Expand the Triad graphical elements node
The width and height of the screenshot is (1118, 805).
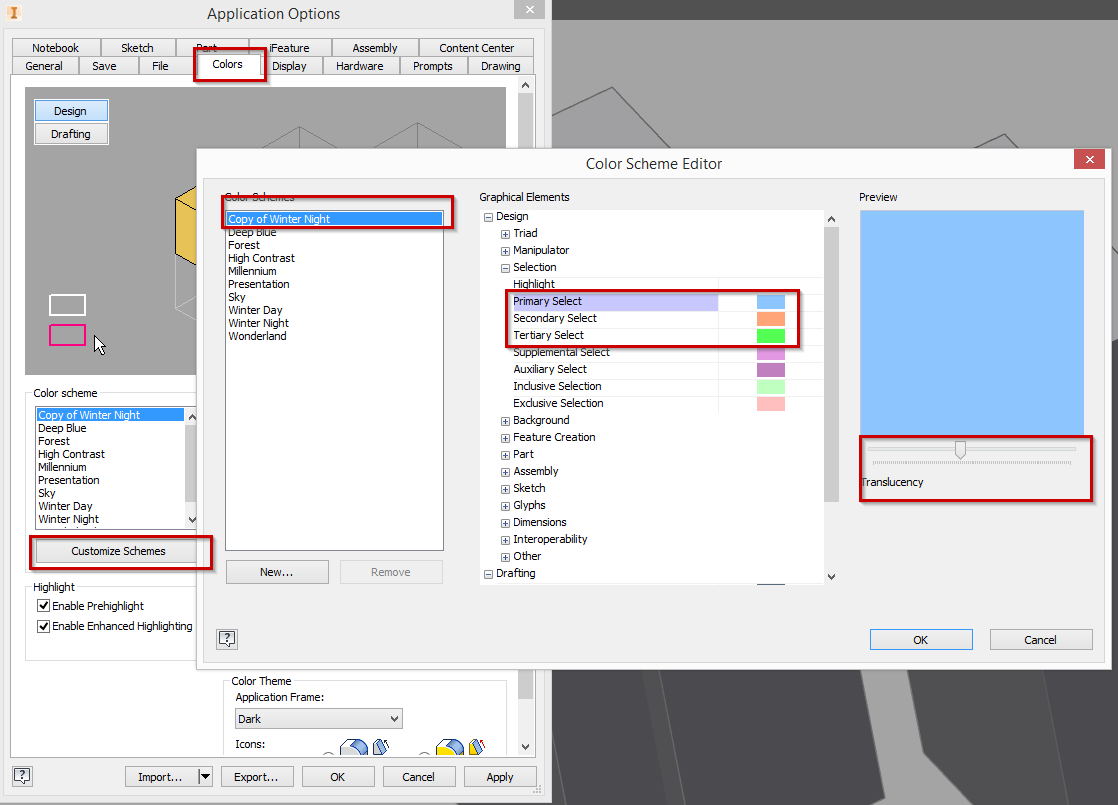504,233
